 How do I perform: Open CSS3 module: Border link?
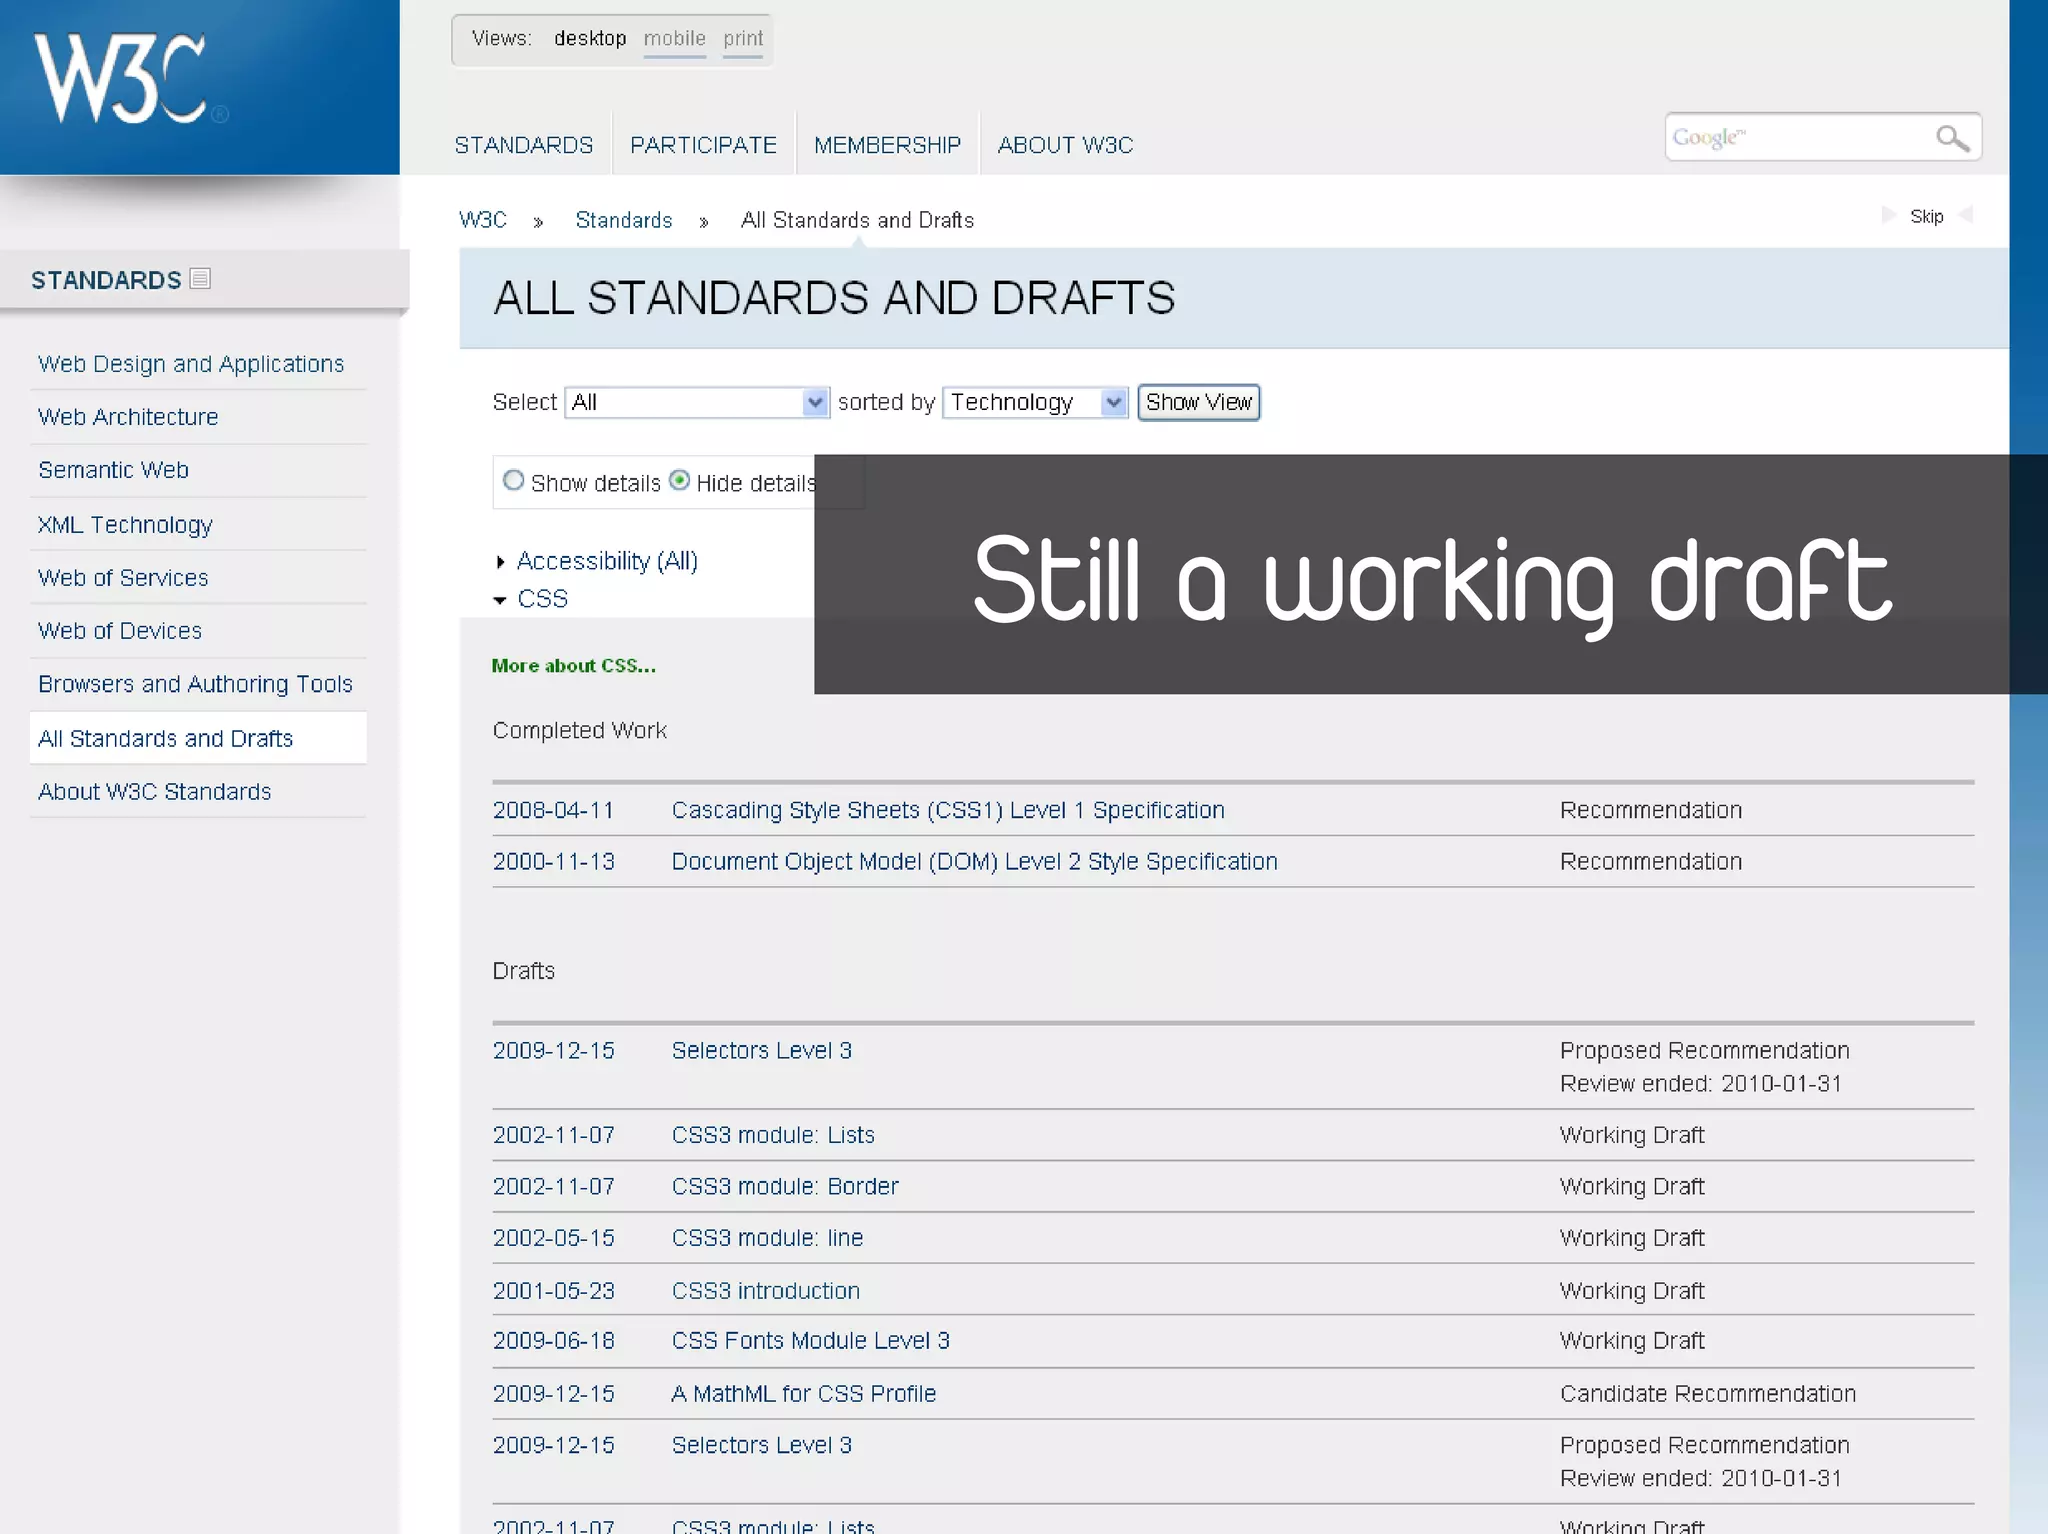tap(785, 1187)
